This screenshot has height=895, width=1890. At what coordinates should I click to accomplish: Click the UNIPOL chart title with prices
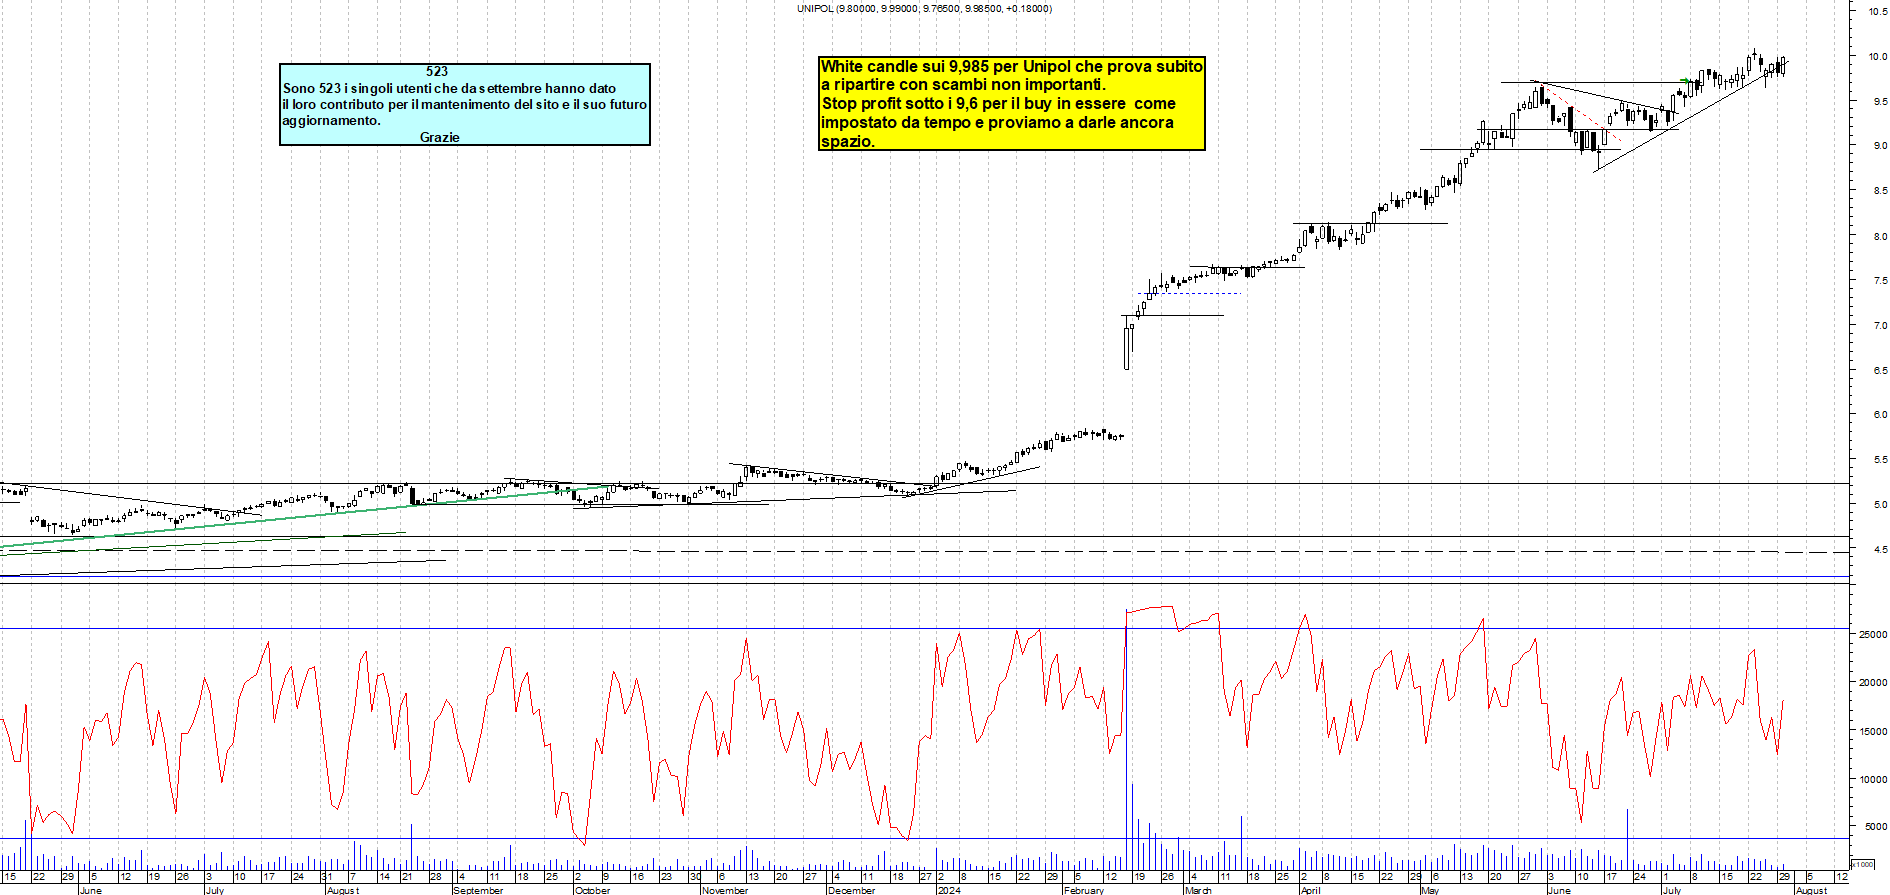924,8
